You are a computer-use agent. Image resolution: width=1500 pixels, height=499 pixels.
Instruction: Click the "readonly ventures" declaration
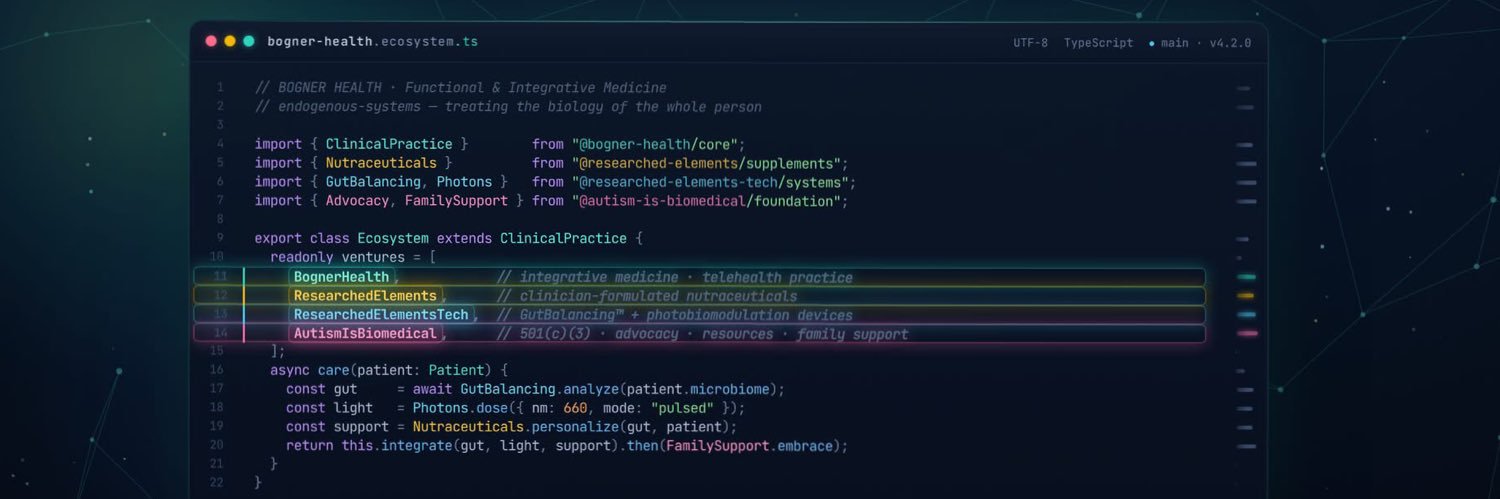point(337,258)
